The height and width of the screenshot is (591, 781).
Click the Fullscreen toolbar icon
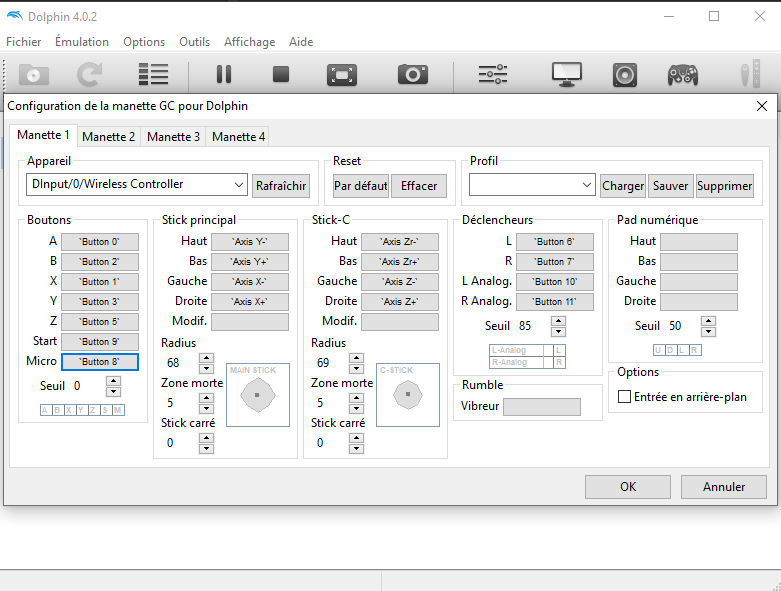point(341,74)
